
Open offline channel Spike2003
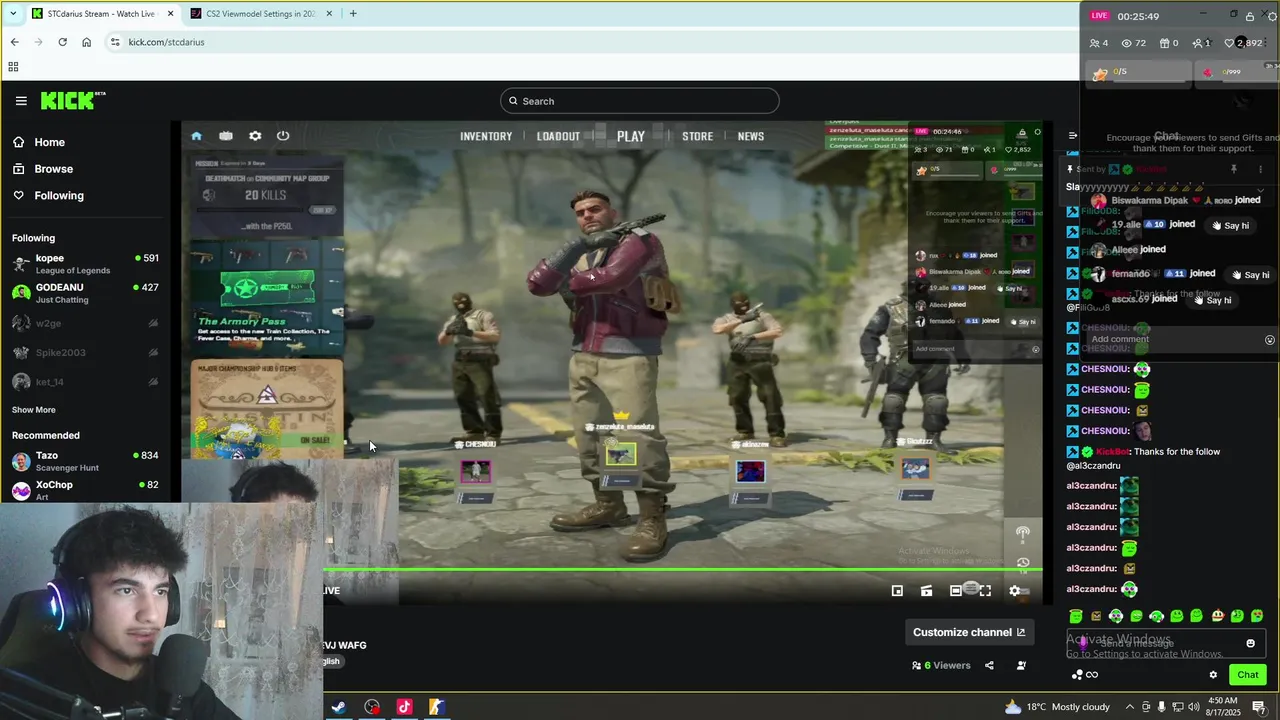tap(85, 352)
